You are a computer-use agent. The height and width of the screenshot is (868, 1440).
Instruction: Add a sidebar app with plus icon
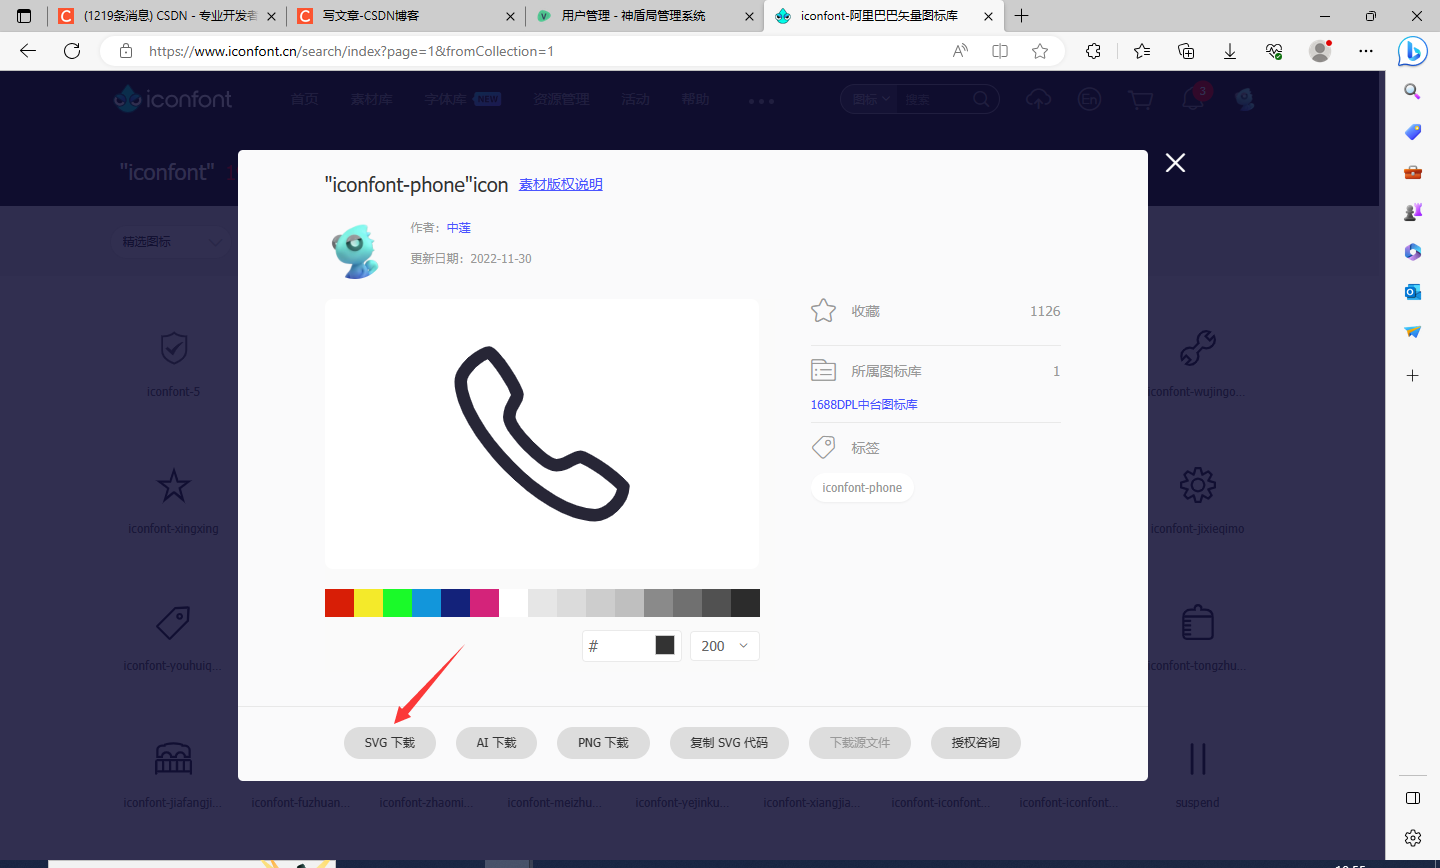pyautogui.click(x=1412, y=376)
